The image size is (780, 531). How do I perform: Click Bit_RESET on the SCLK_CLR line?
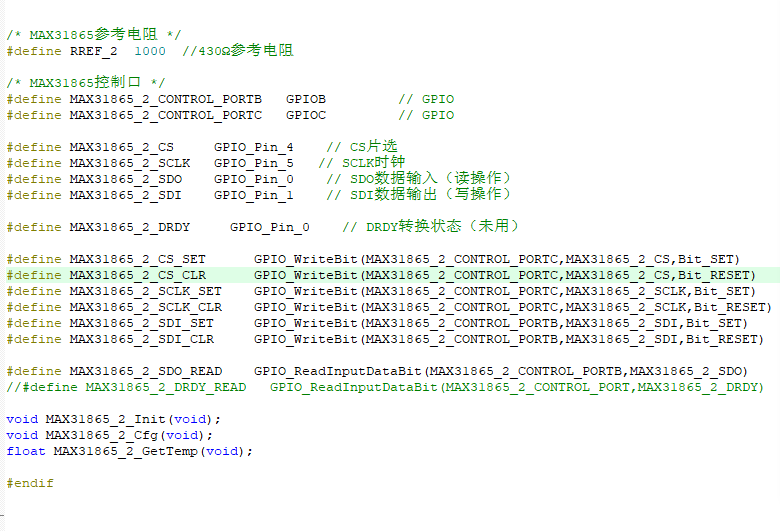point(729,308)
